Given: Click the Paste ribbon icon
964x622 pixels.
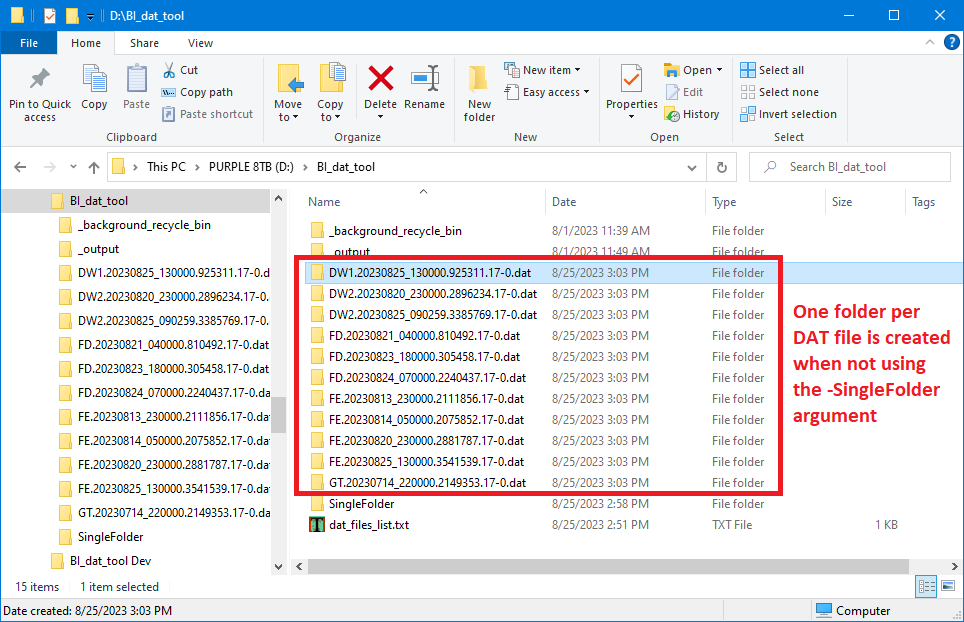Looking at the screenshot, I should click(136, 79).
